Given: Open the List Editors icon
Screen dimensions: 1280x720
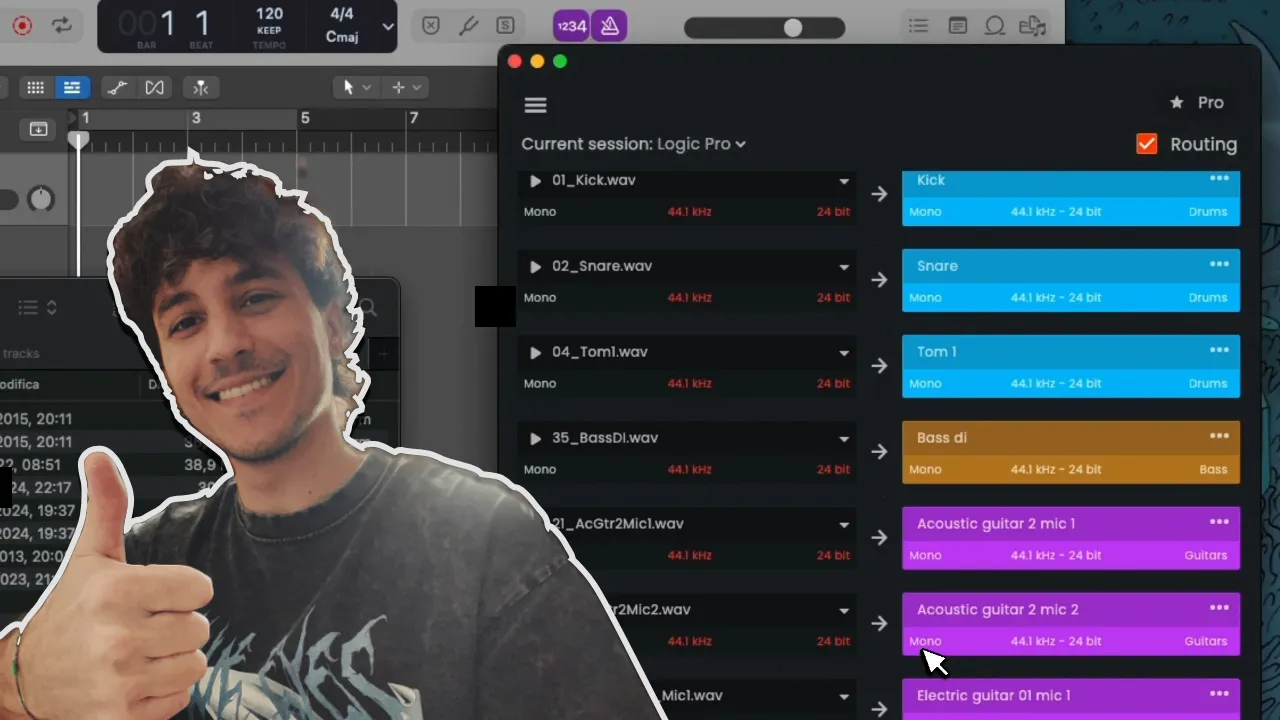Looking at the screenshot, I should 918,26.
